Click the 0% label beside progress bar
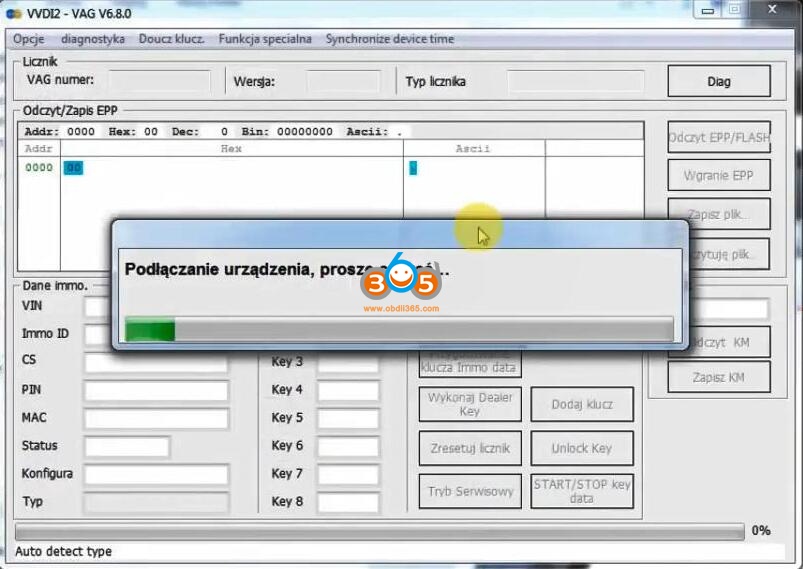The width and height of the screenshot is (803, 569). click(x=761, y=531)
